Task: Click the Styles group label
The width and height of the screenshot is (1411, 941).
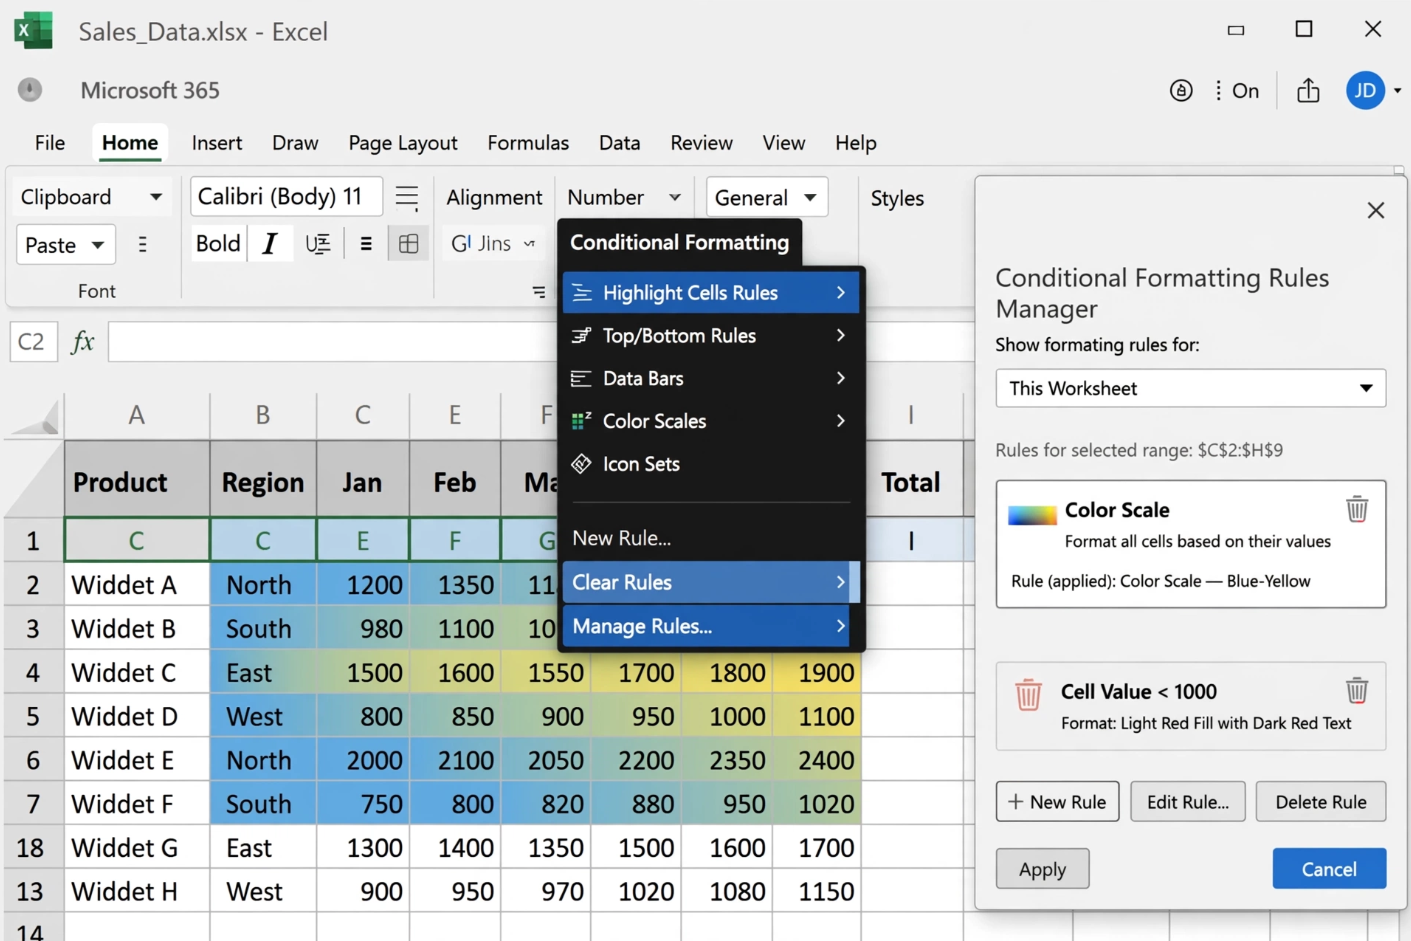Action: point(897,198)
